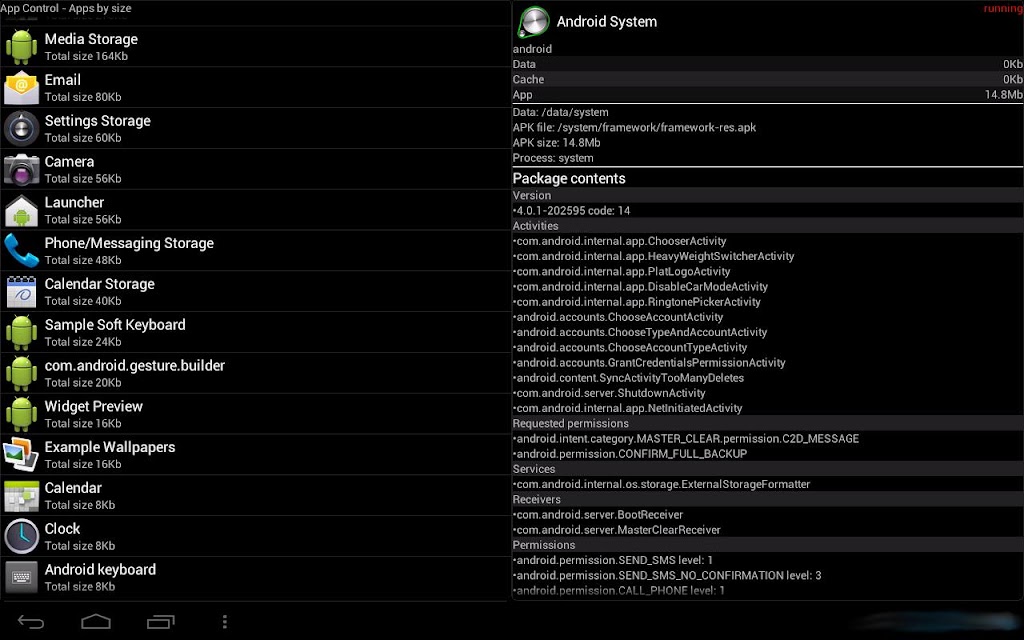Open com.android.gesture.builder list item
Screen dimensions: 1024x640
255,373
